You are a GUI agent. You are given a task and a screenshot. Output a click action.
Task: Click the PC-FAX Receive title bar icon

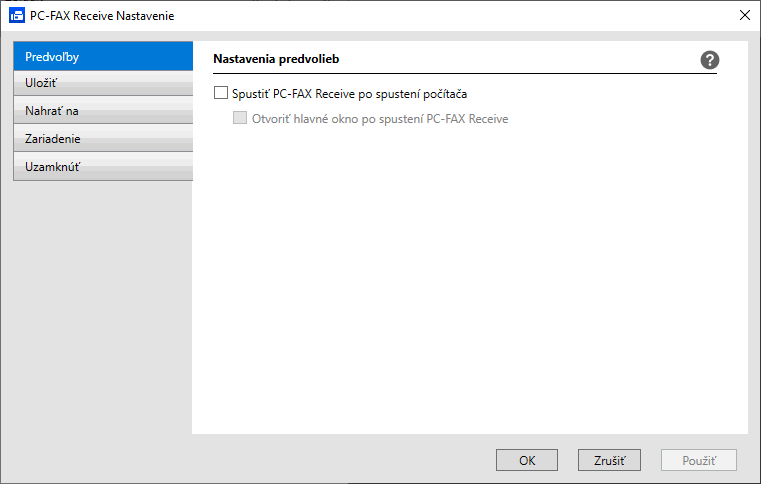point(17,16)
